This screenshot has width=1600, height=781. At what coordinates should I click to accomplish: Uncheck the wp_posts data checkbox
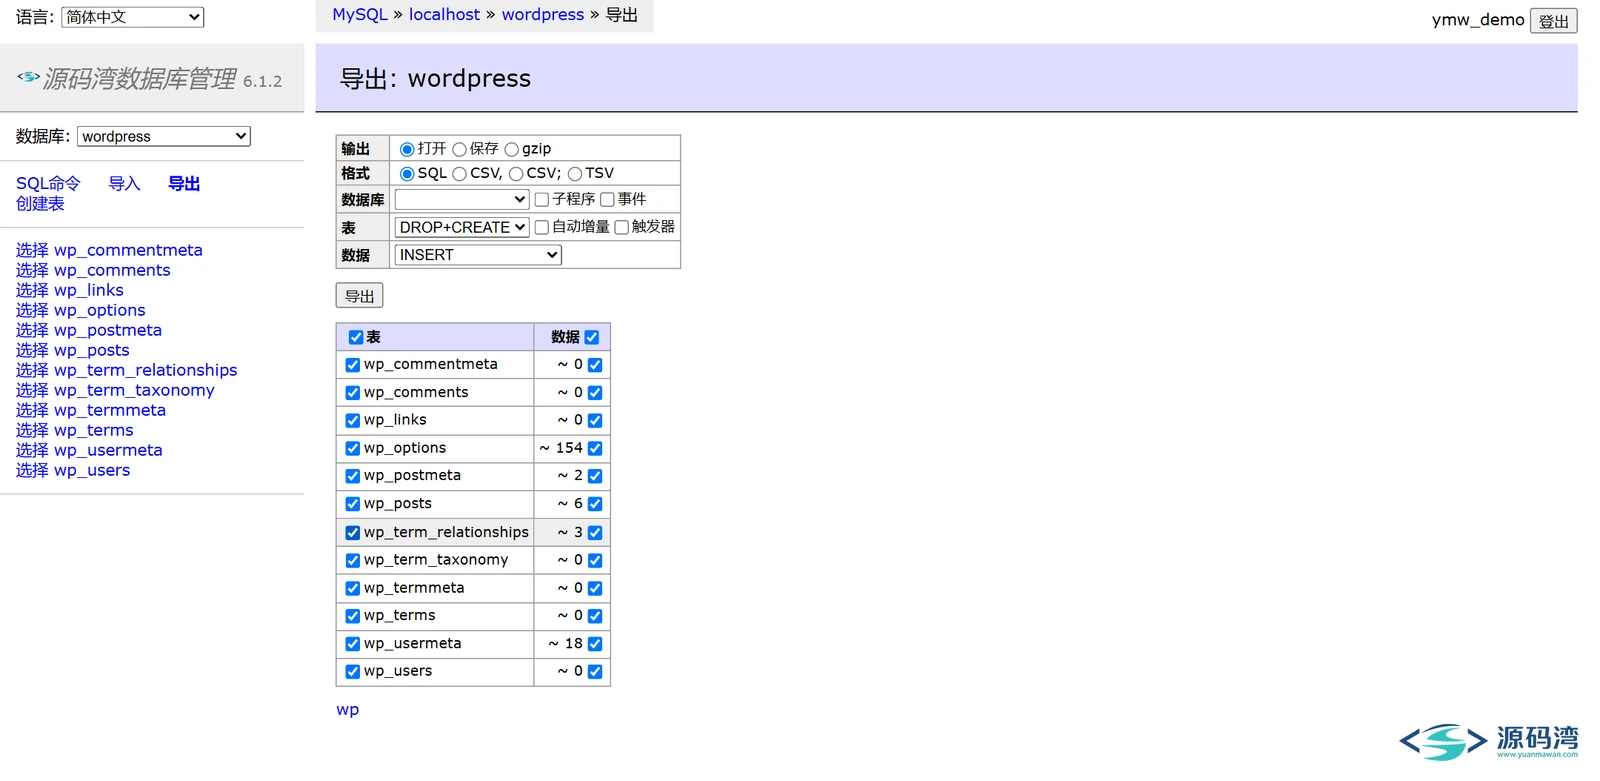click(595, 504)
